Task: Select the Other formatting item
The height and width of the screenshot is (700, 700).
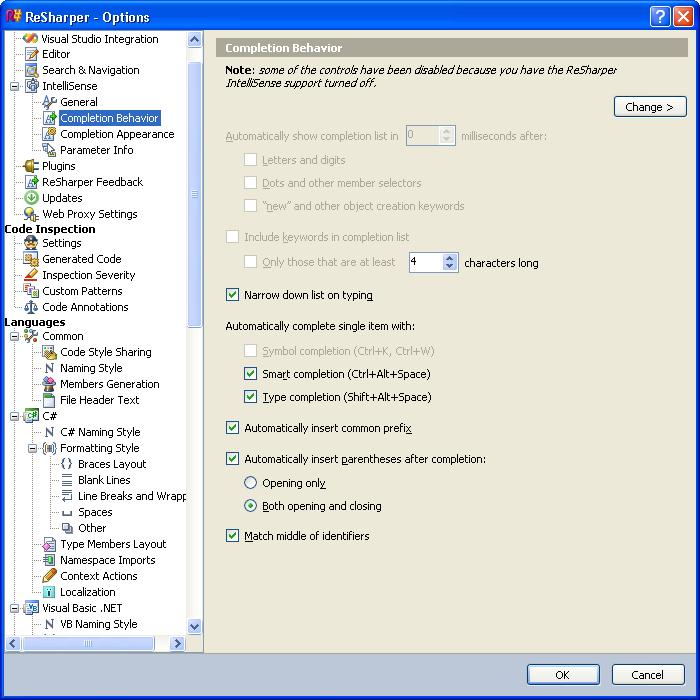Action: point(92,528)
